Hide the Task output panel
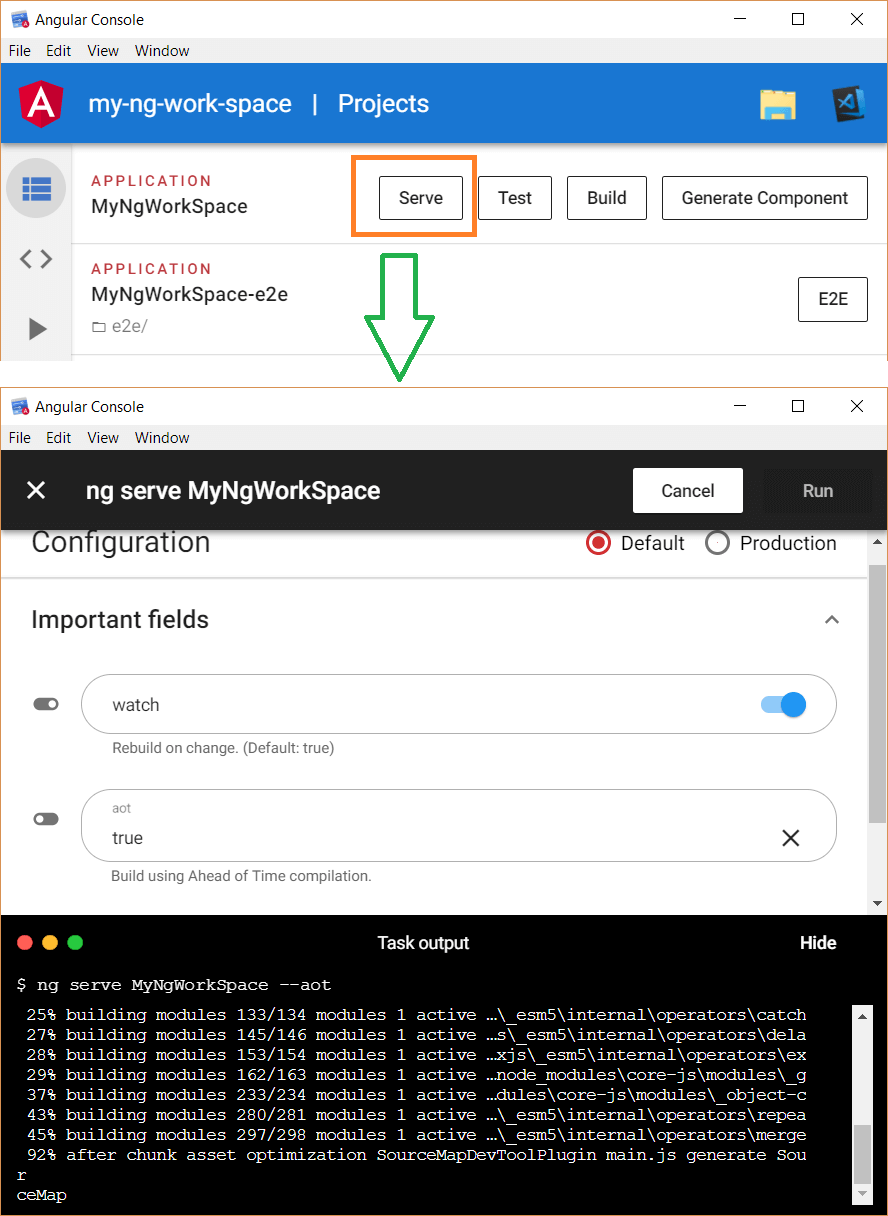Image resolution: width=888 pixels, height=1216 pixels. [818, 943]
